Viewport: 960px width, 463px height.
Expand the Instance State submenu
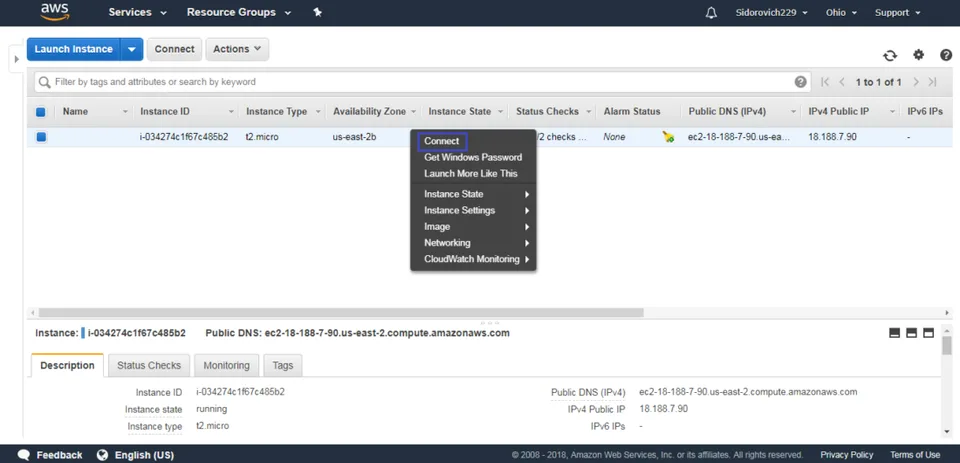pos(473,194)
